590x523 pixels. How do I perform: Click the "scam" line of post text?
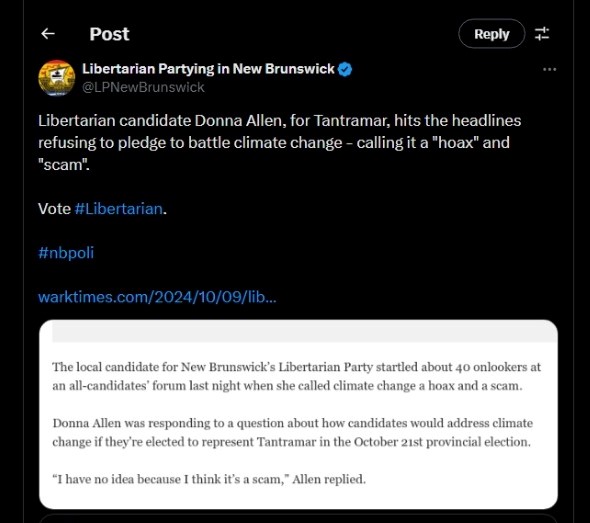[x=64, y=165]
